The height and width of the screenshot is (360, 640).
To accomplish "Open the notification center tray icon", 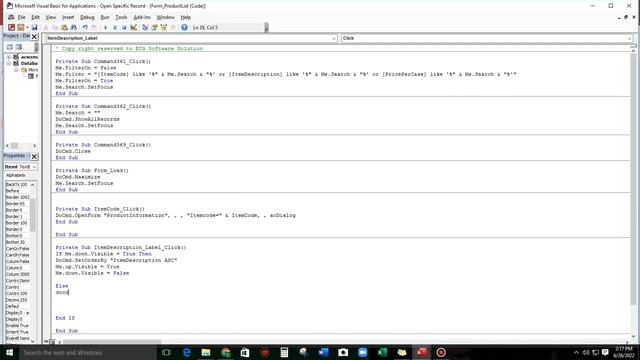I will pos(605,352).
